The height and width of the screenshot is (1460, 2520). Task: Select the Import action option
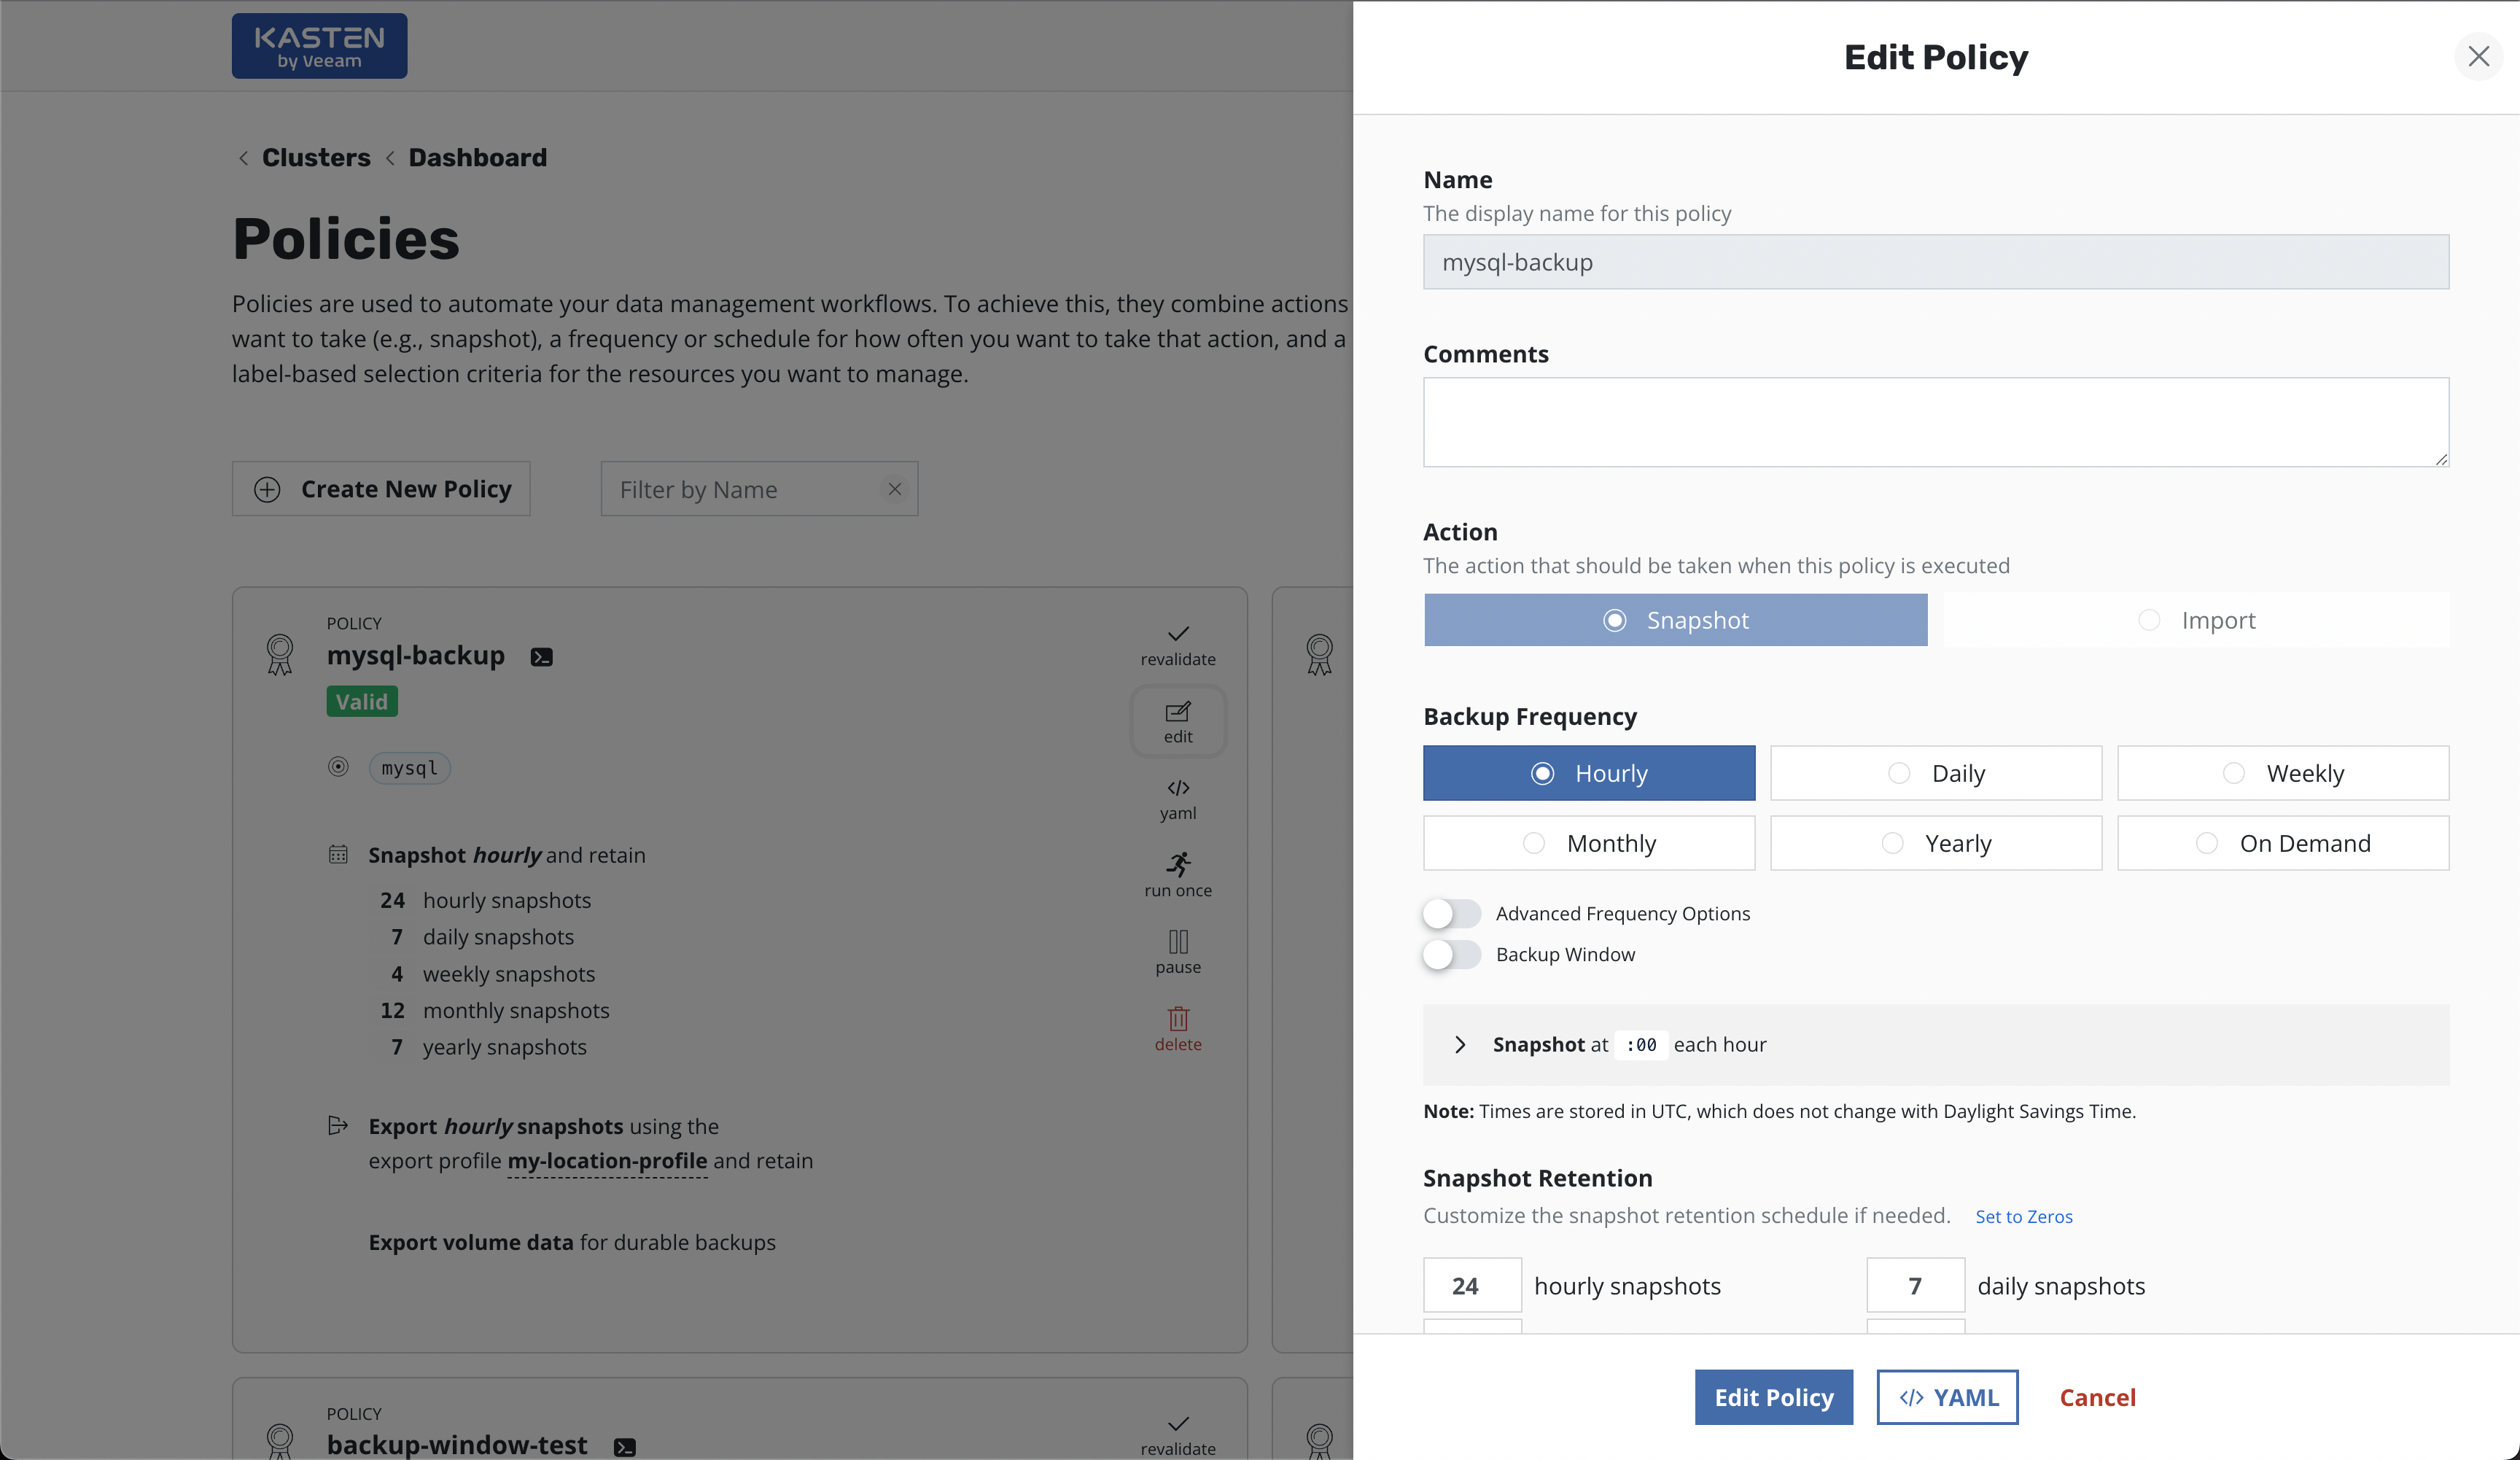[x=2196, y=620]
